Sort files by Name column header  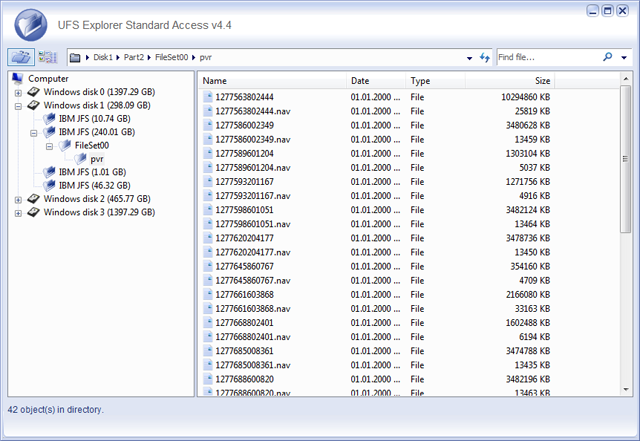[272, 81]
